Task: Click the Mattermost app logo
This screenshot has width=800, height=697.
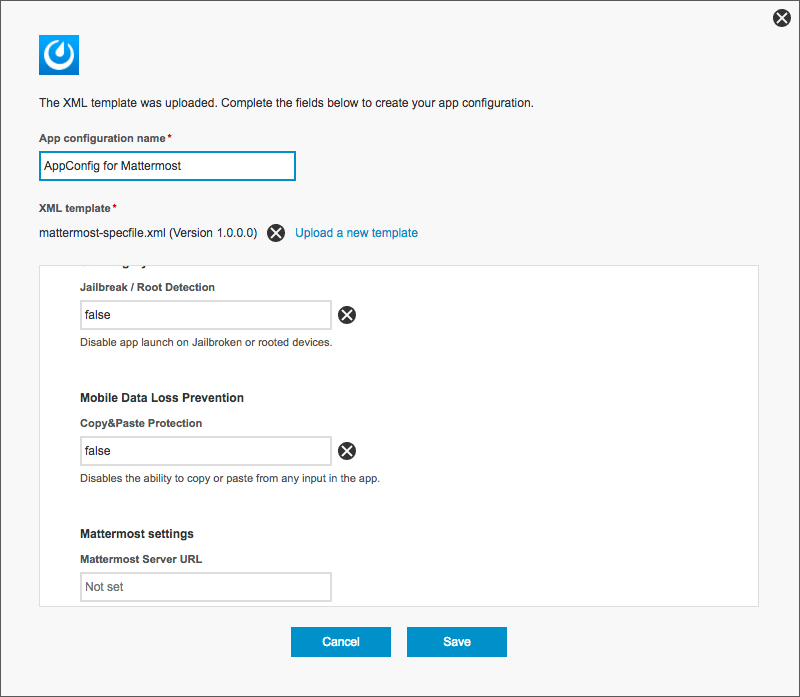Action: tap(59, 55)
